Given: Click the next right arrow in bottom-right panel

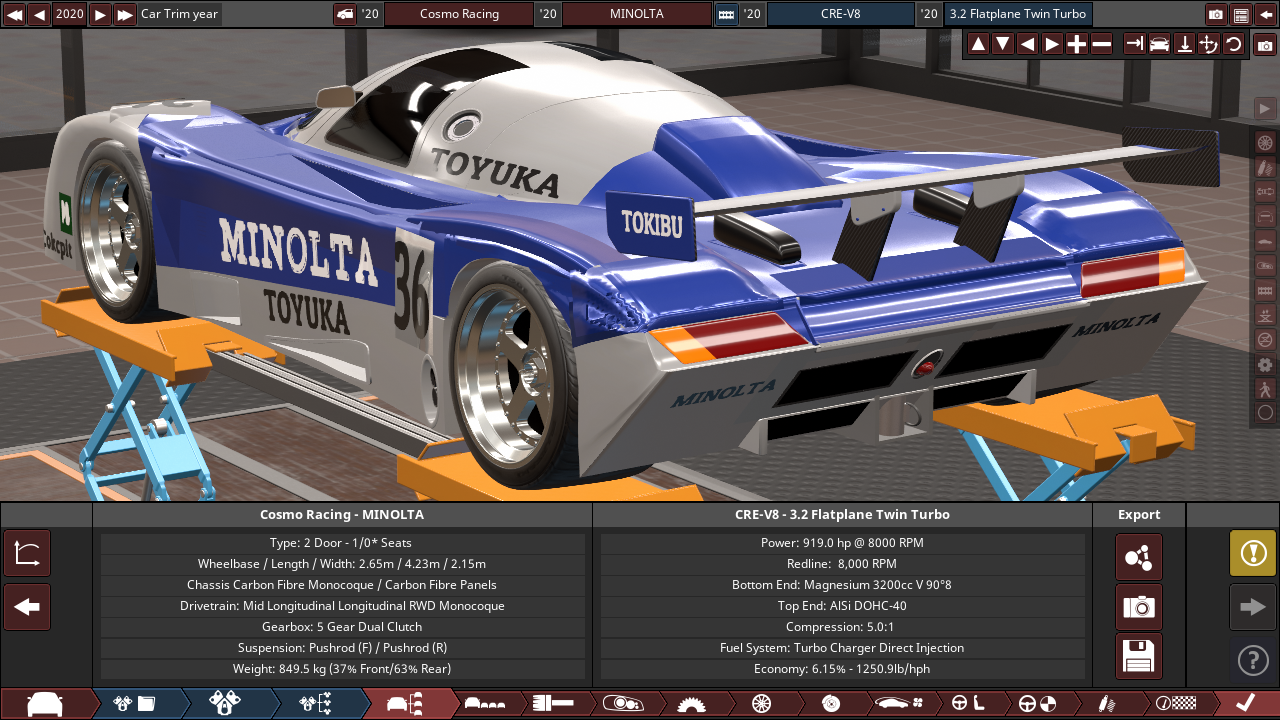Looking at the screenshot, I should [x=1253, y=607].
